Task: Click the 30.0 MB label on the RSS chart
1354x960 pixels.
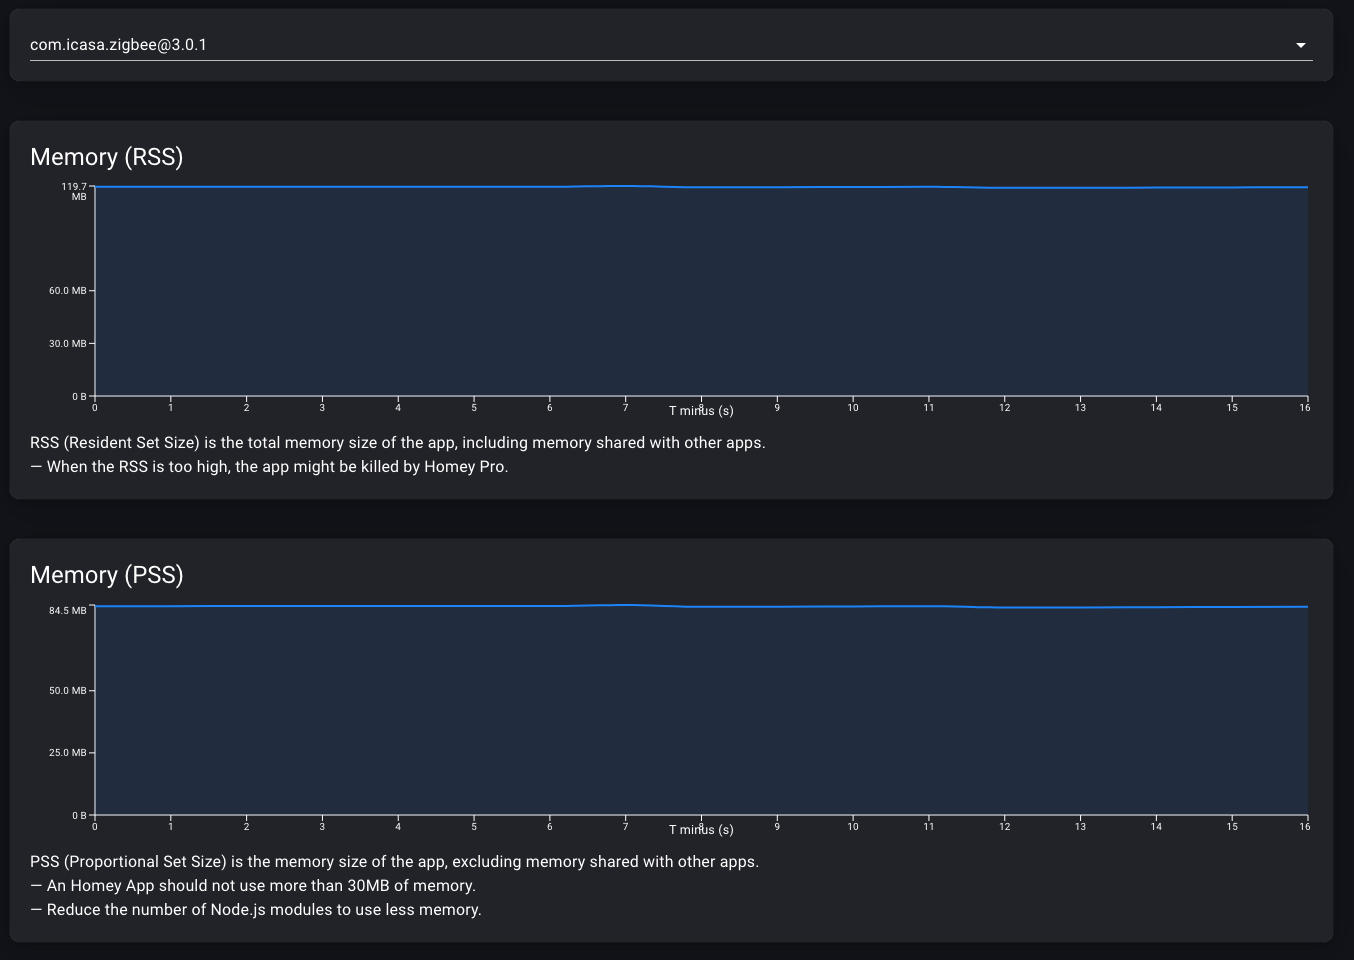Action: (68, 344)
